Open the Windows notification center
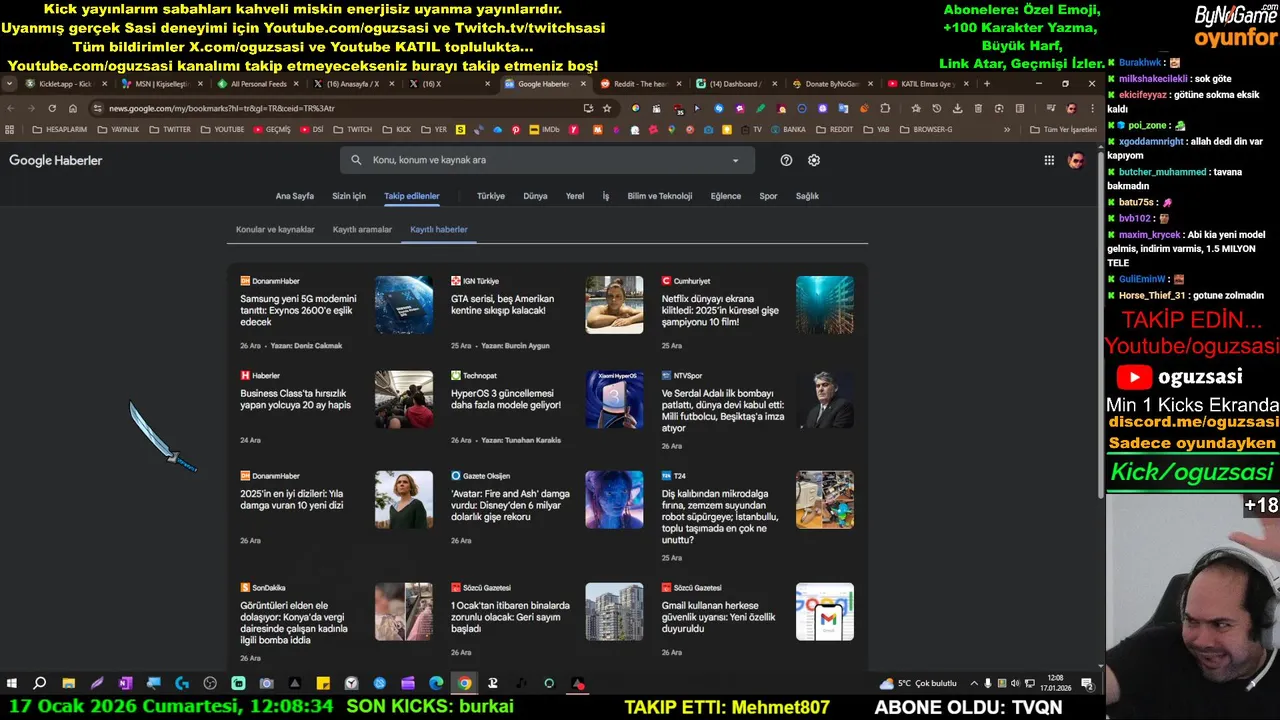Screen dimensions: 1280x720 pos(1086,683)
